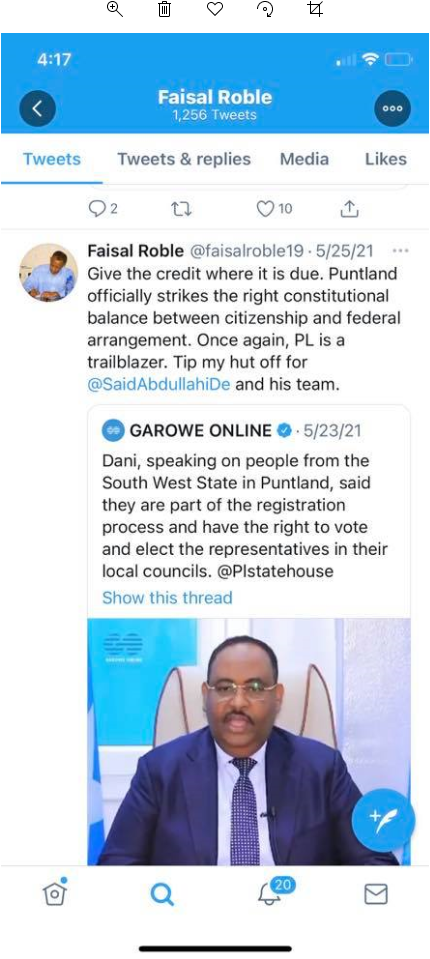Retweet using the retweet arrows icon
Image resolution: width=430 pixels, height=959 pixels.
click(x=181, y=210)
